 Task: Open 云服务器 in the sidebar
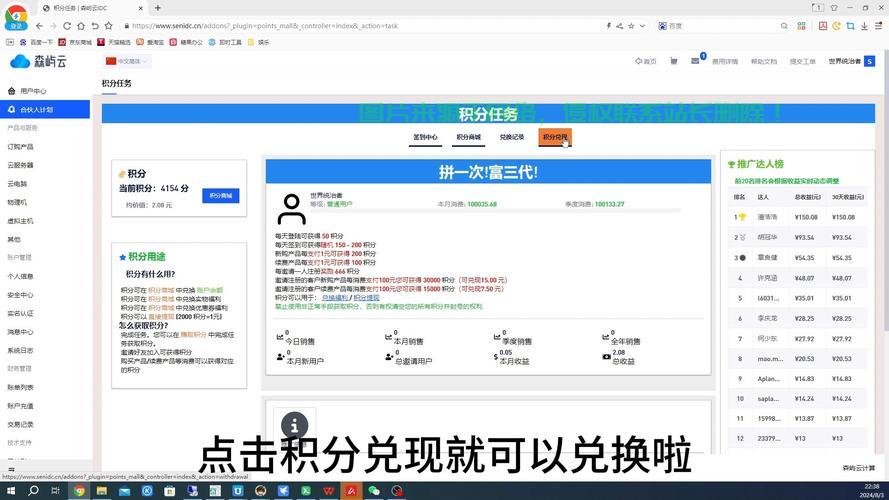click(20, 165)
